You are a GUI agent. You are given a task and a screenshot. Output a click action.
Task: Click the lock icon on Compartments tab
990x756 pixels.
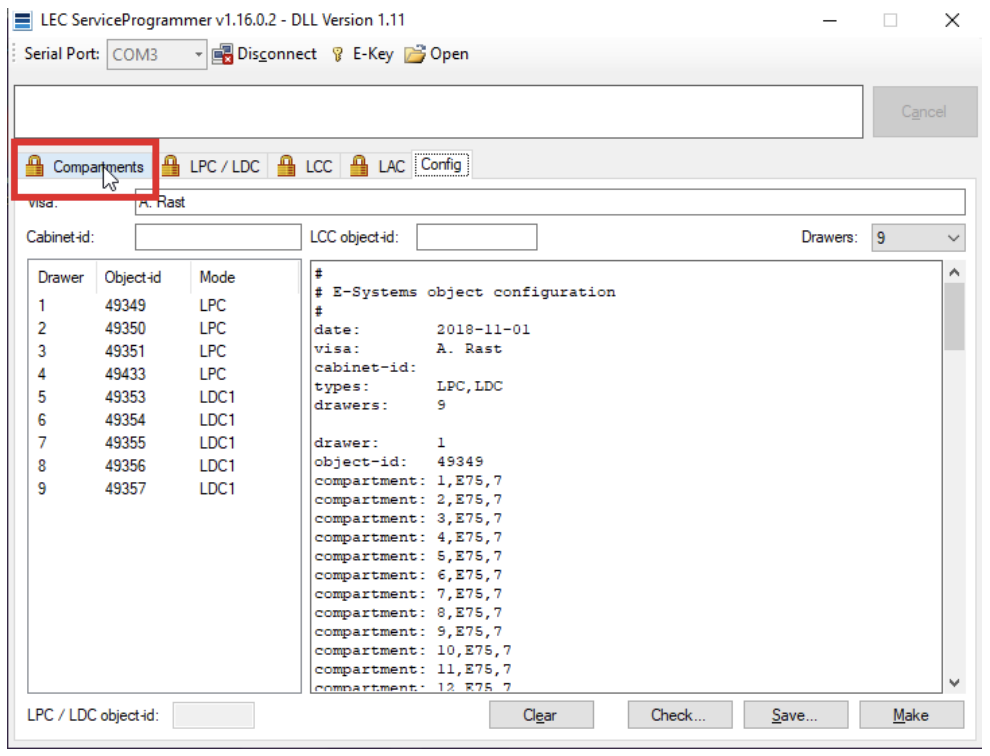[x=35, y=167]
